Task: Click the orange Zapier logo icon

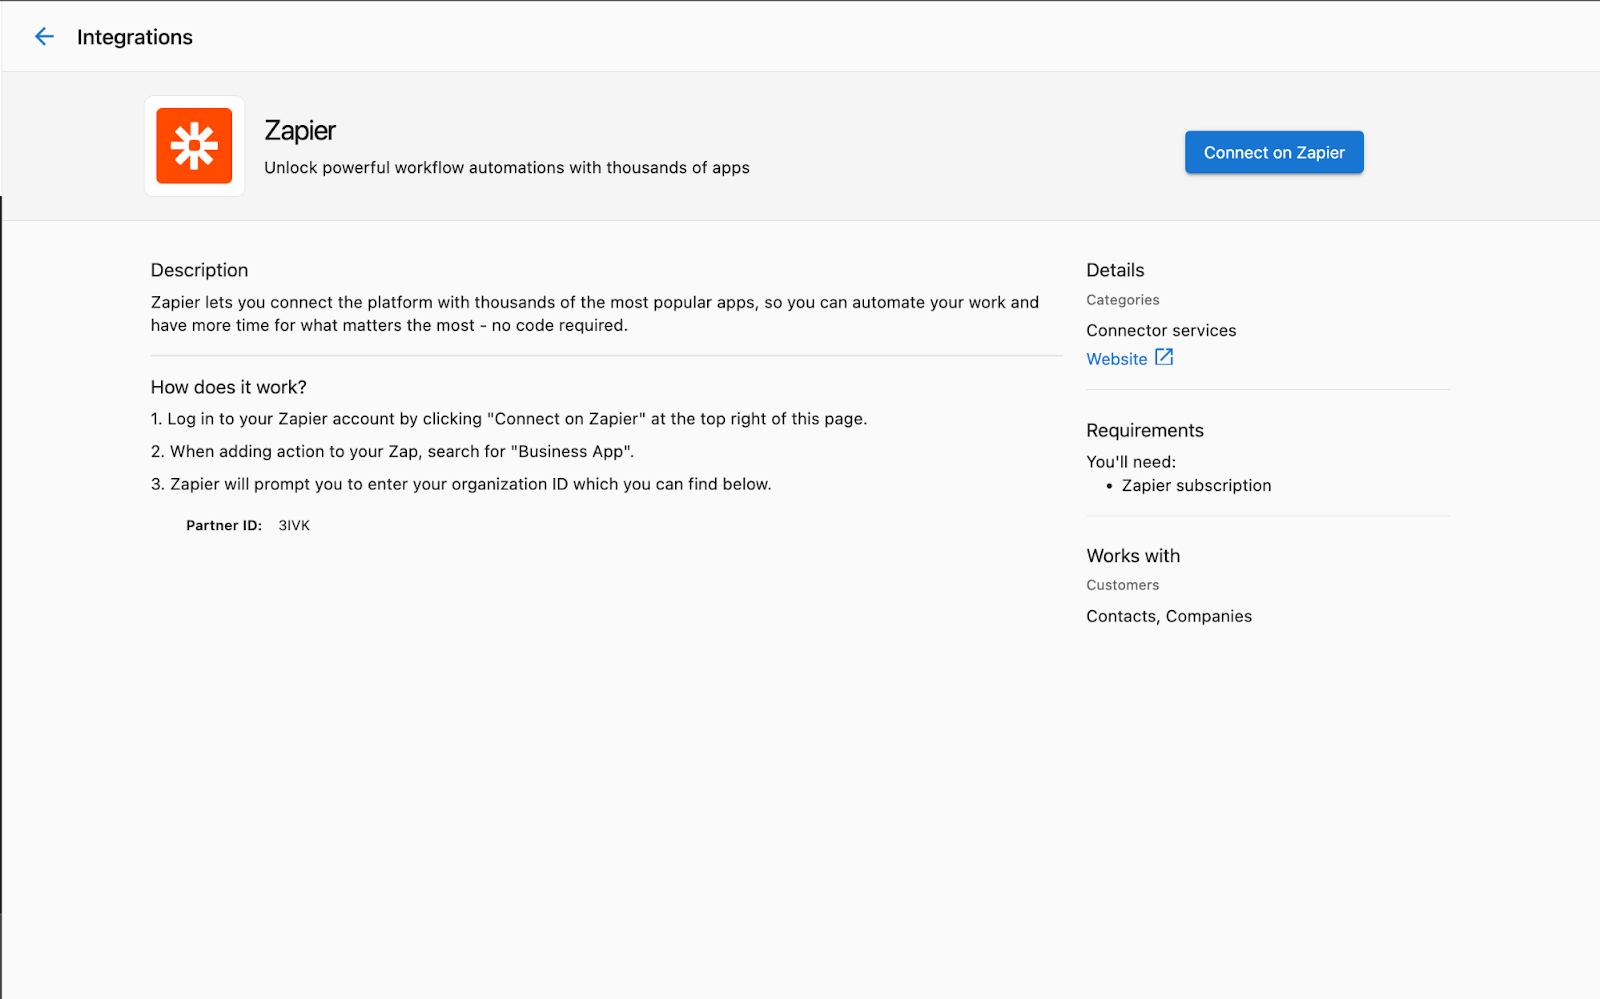Action: tap(194, 146)
